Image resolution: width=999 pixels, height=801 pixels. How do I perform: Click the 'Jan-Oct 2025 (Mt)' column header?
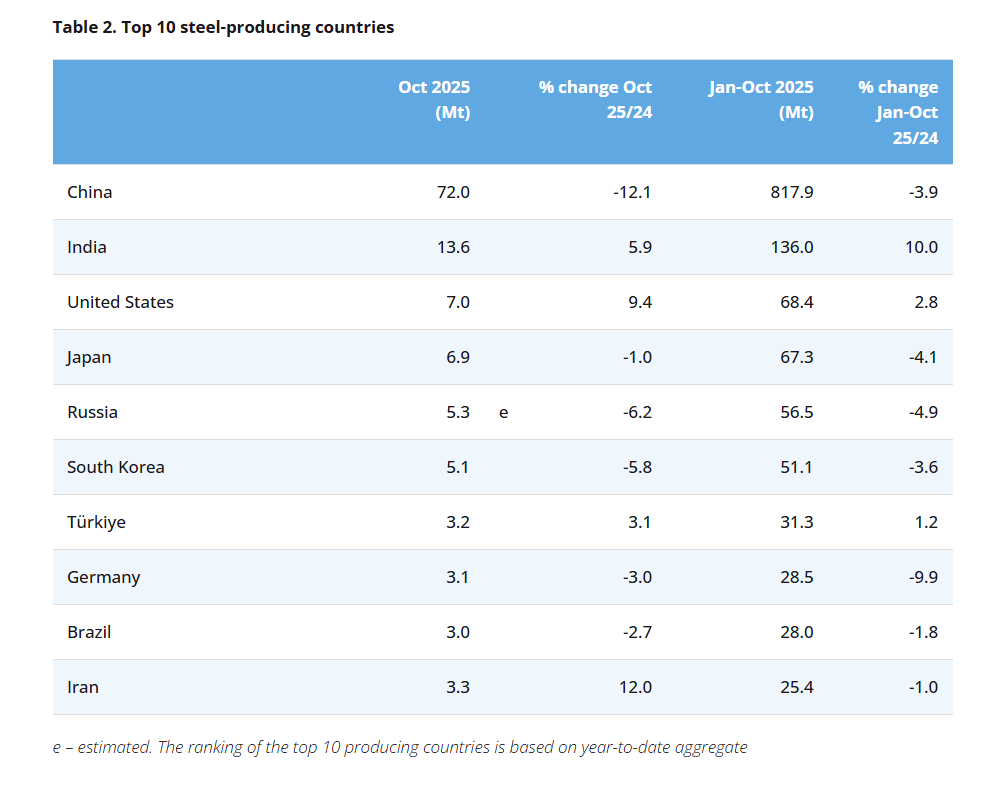point(761,99)
